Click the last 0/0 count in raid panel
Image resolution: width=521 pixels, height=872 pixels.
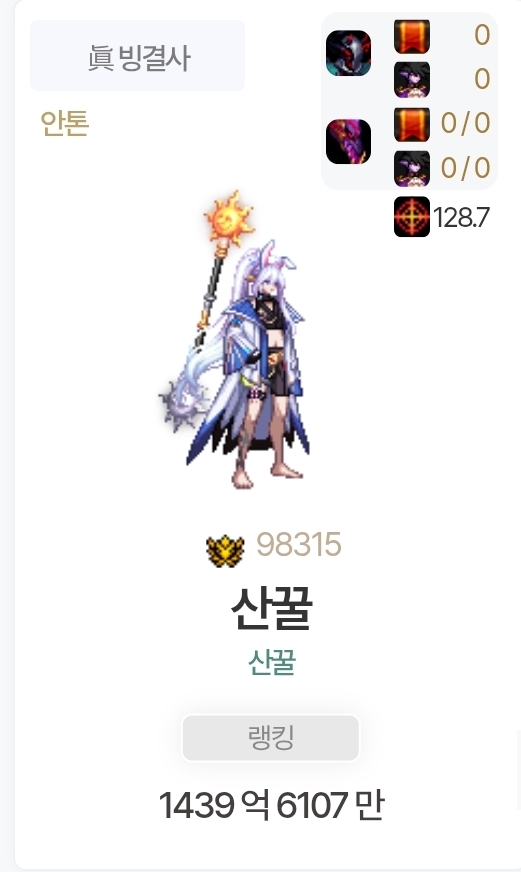(465, 167)
